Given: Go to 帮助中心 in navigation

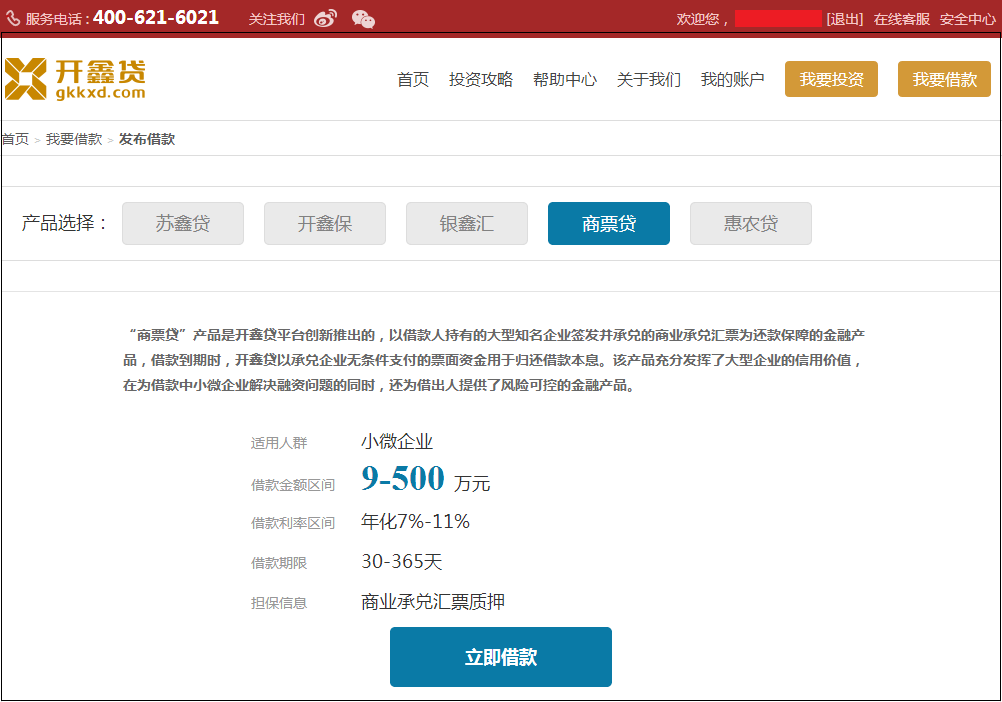Looking at the screenshot, I should [x=565, y=80].
